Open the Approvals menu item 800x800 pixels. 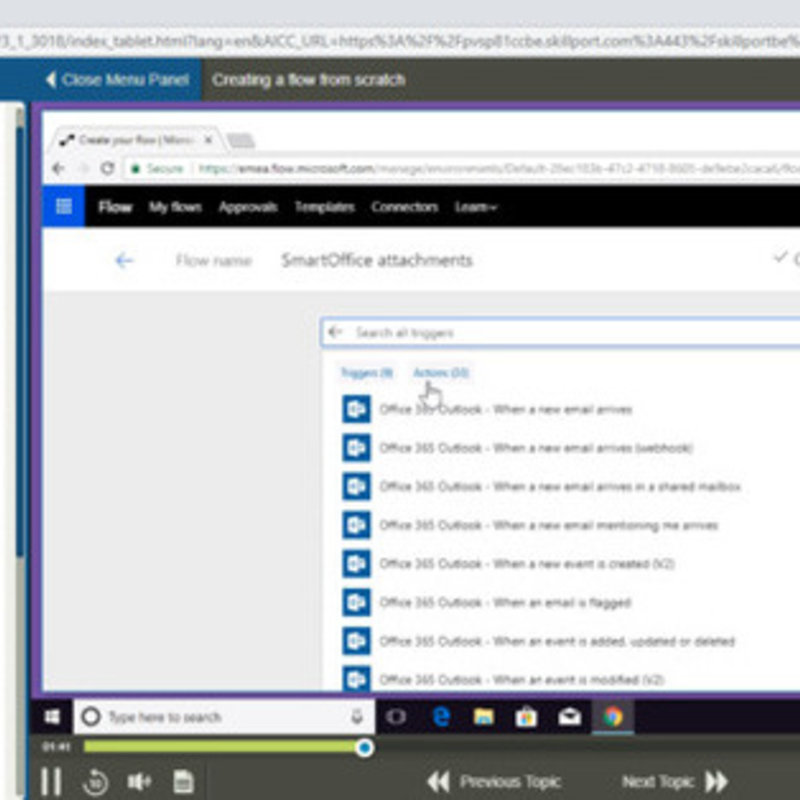[248, 207]
